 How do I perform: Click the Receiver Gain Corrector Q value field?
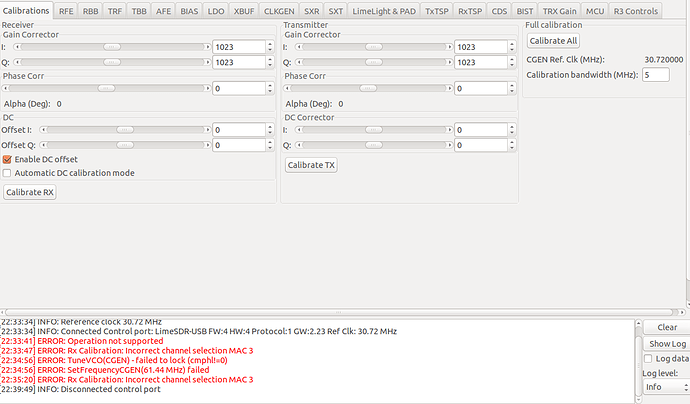click(239, 62)
